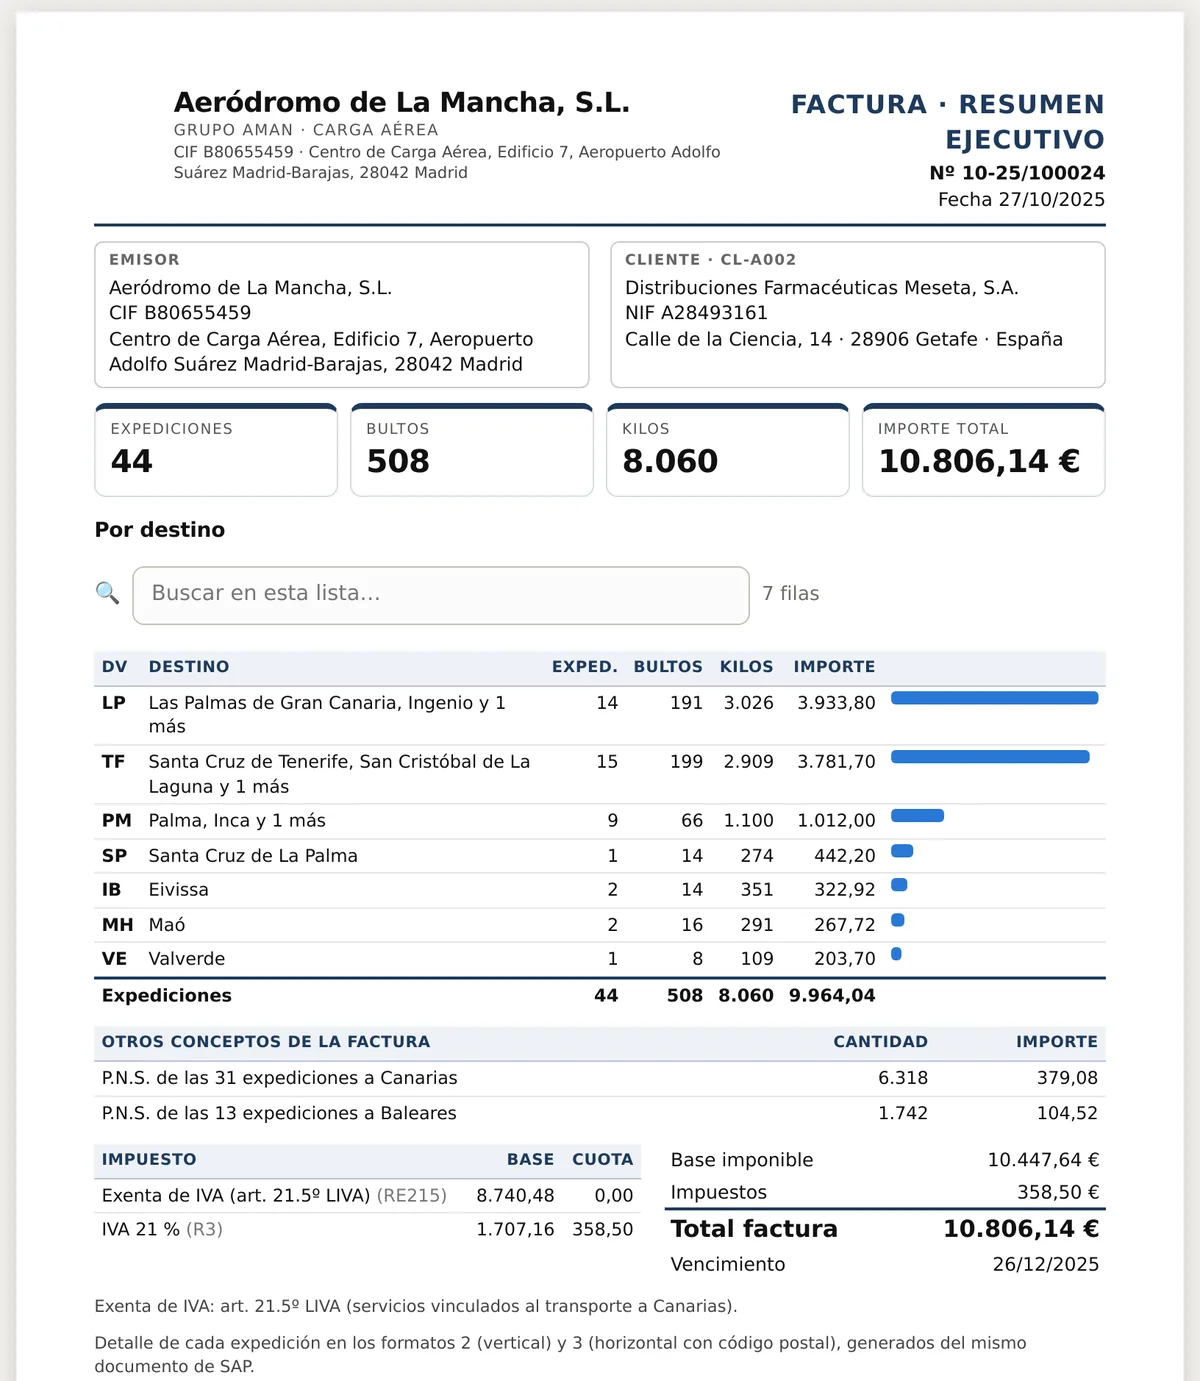Click the amount 3.933,80
The height and width of the screenshot is (1381, 1200).
coord(836,703)
